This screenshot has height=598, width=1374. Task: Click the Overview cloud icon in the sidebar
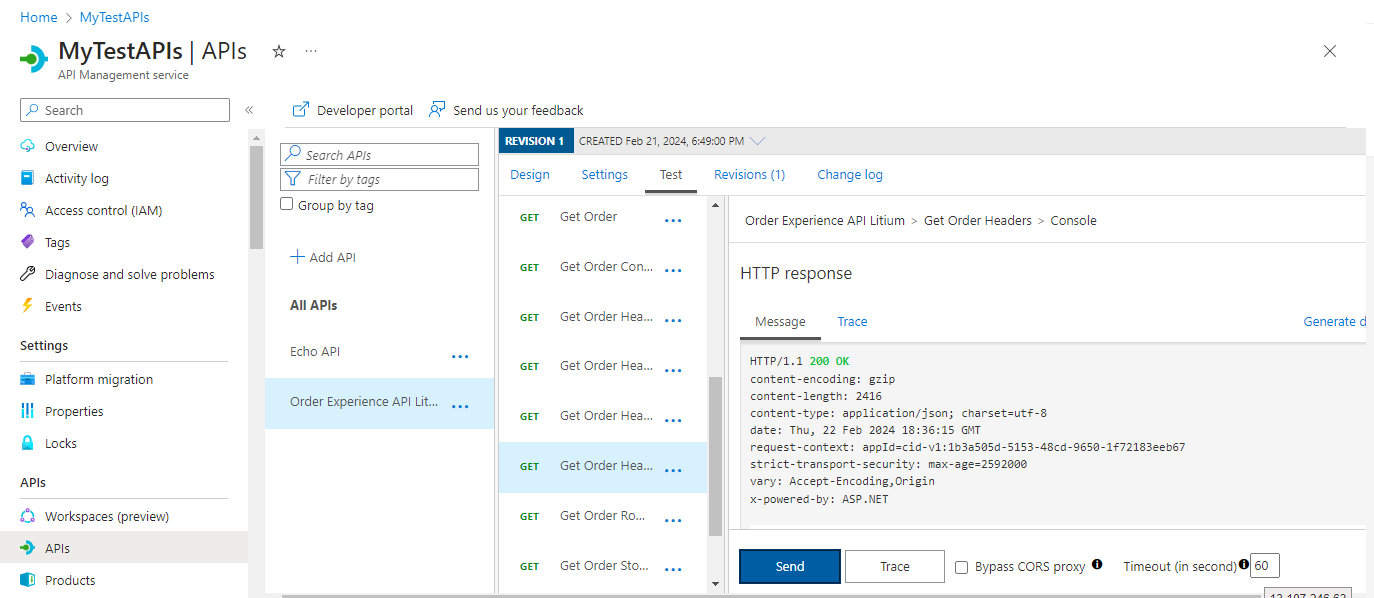pyautogui.click(x=28, y=146)
